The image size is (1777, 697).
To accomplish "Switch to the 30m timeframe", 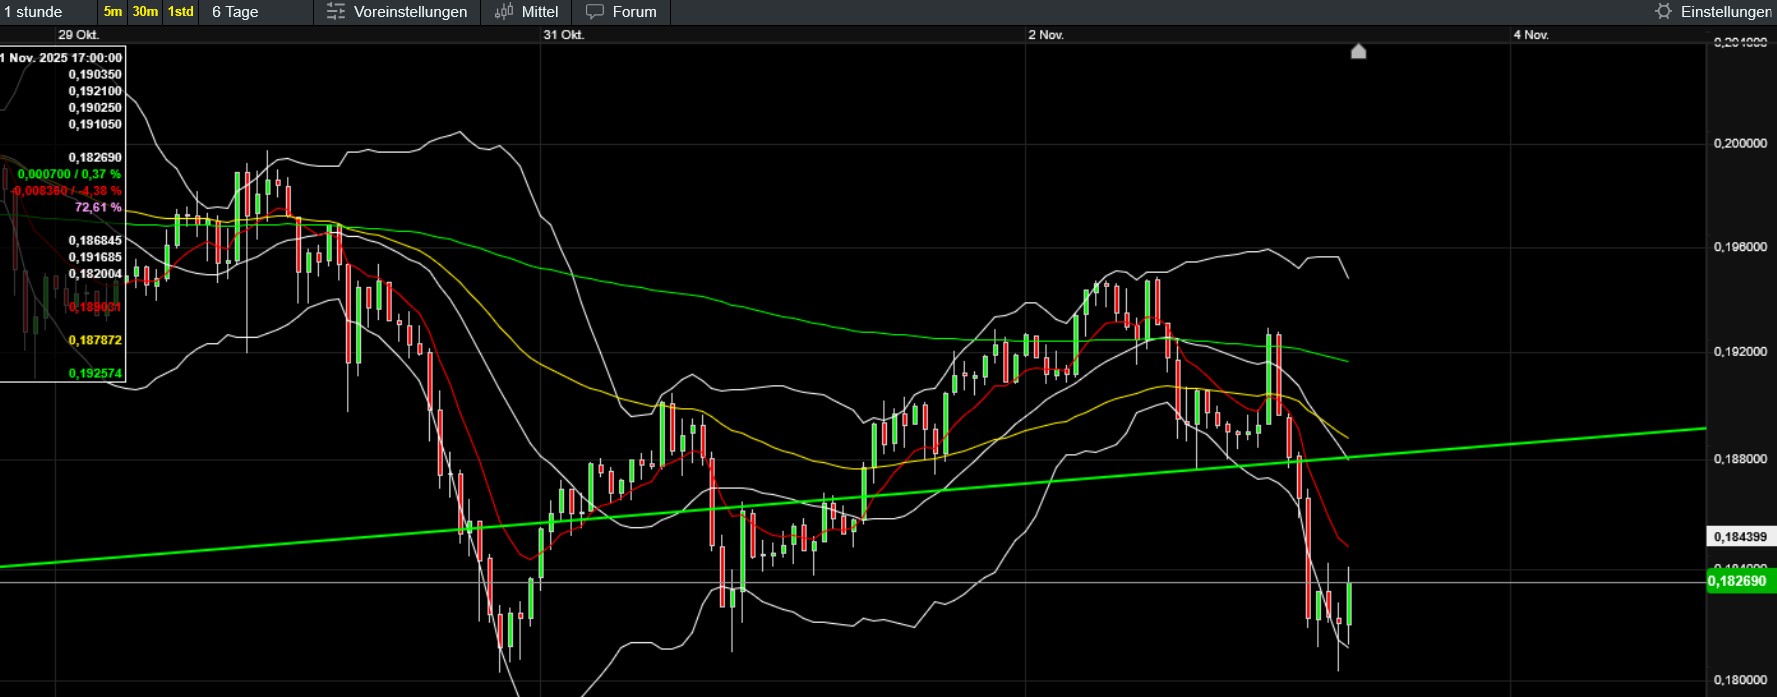I will click(x=145, y=12).
